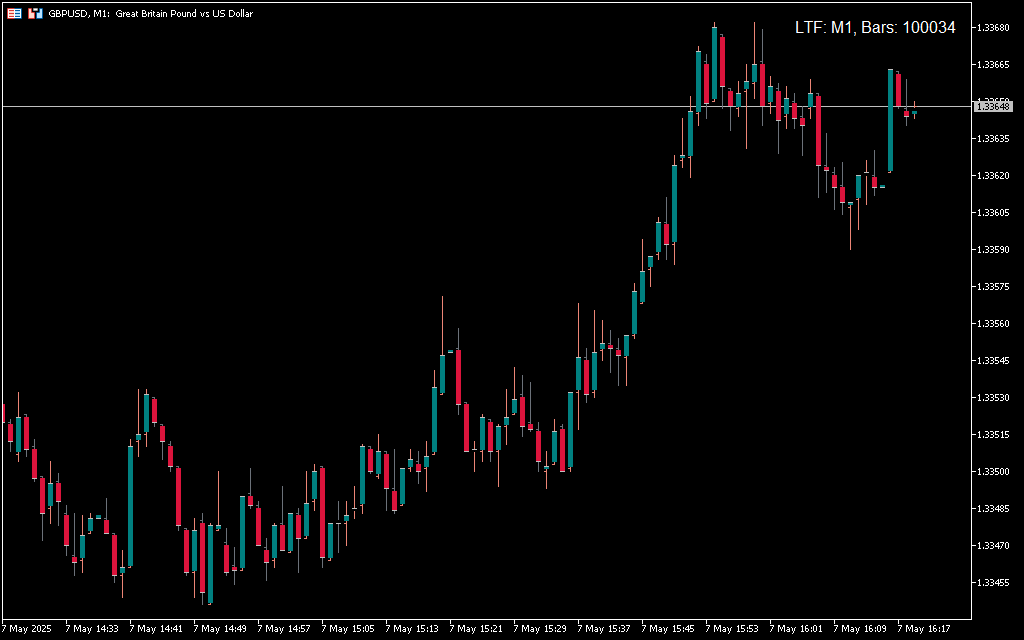1024x640 pixels.
Task: Click the 1.33455 price scale label
Action: 993,582
